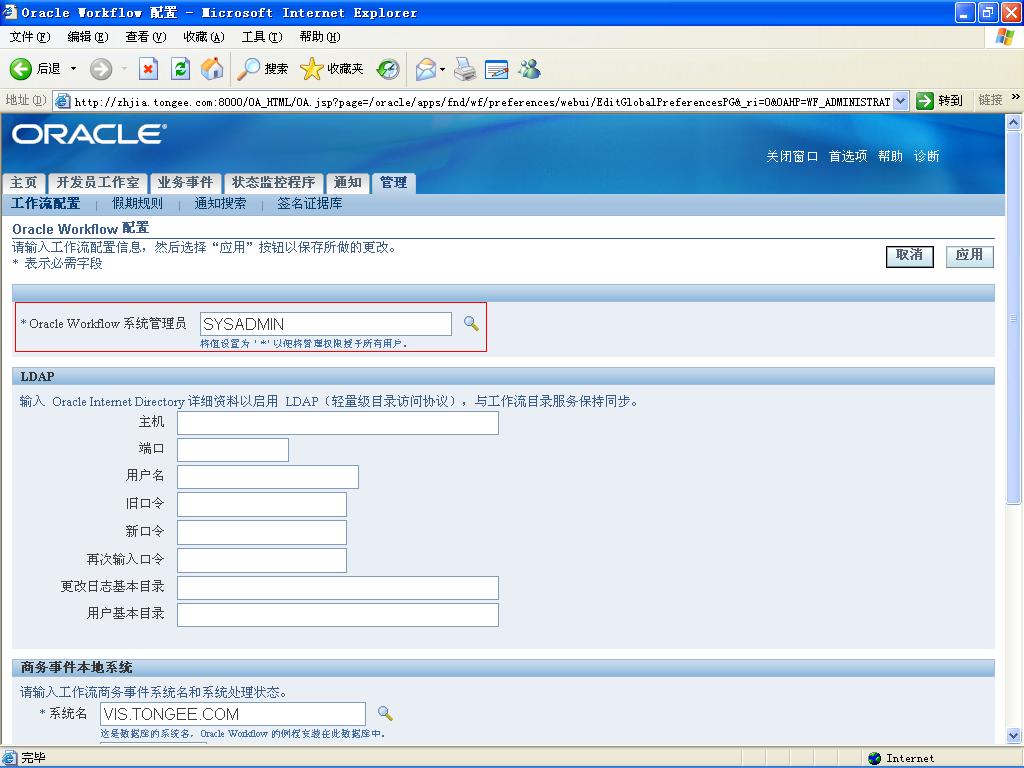1024x768 pixels.
Task: Click the vertical scrollbar up arrow
Action: 1014,122
